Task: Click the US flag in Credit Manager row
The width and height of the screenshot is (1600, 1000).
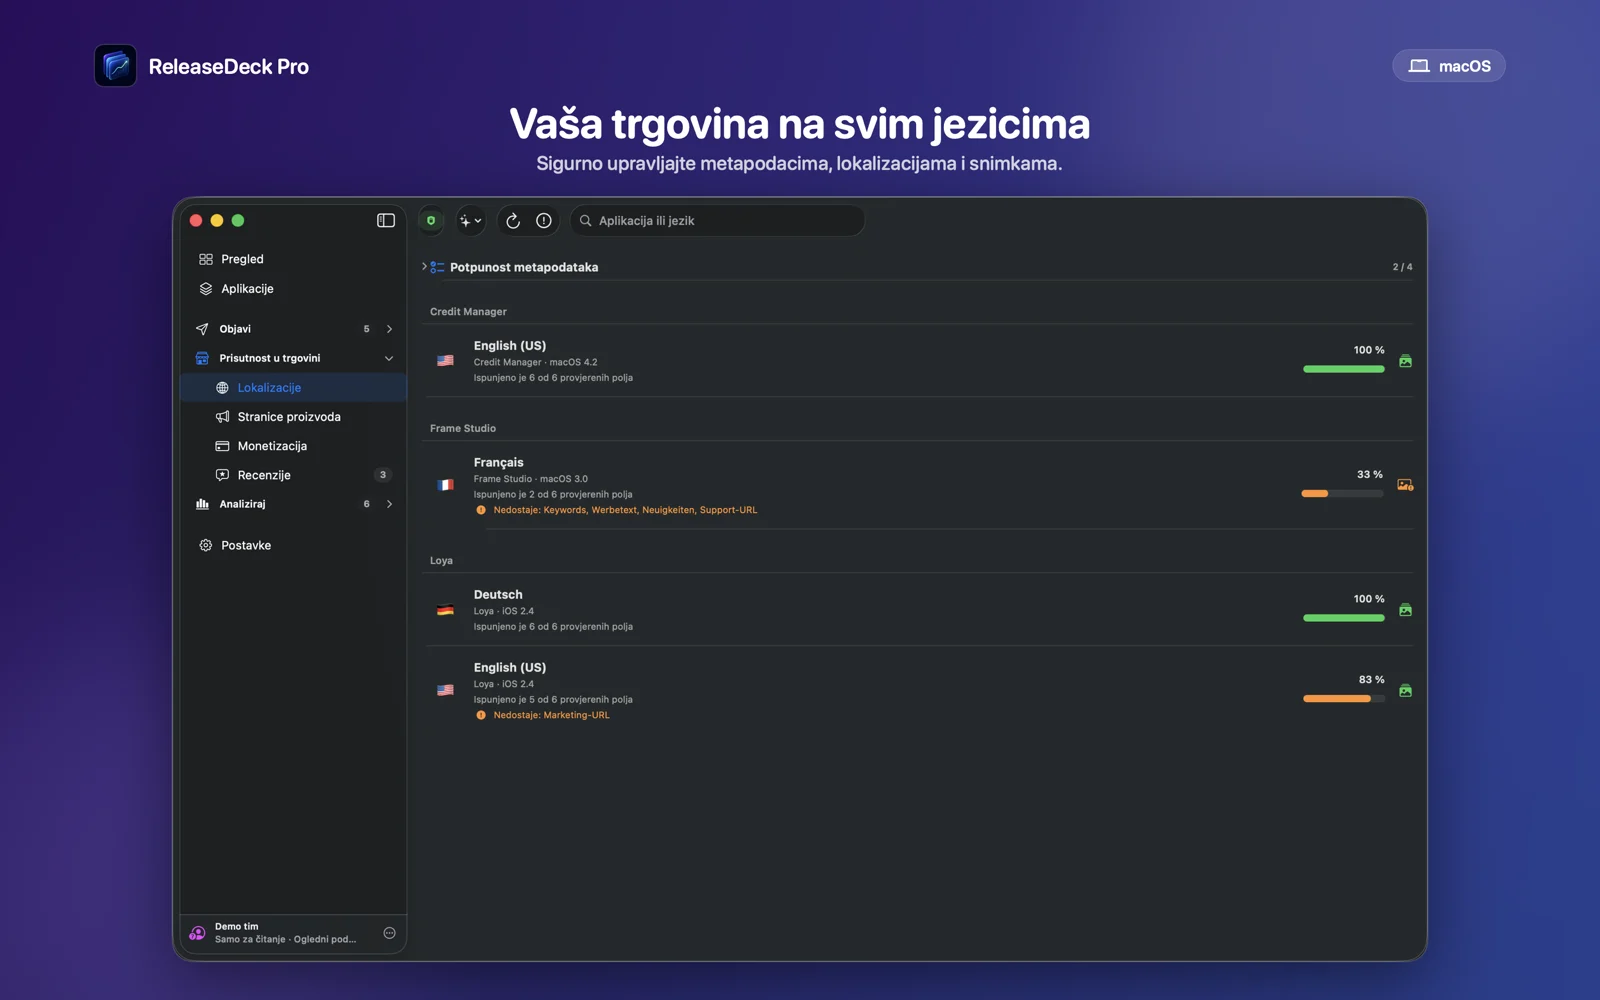Action: [x=446, y=361]
